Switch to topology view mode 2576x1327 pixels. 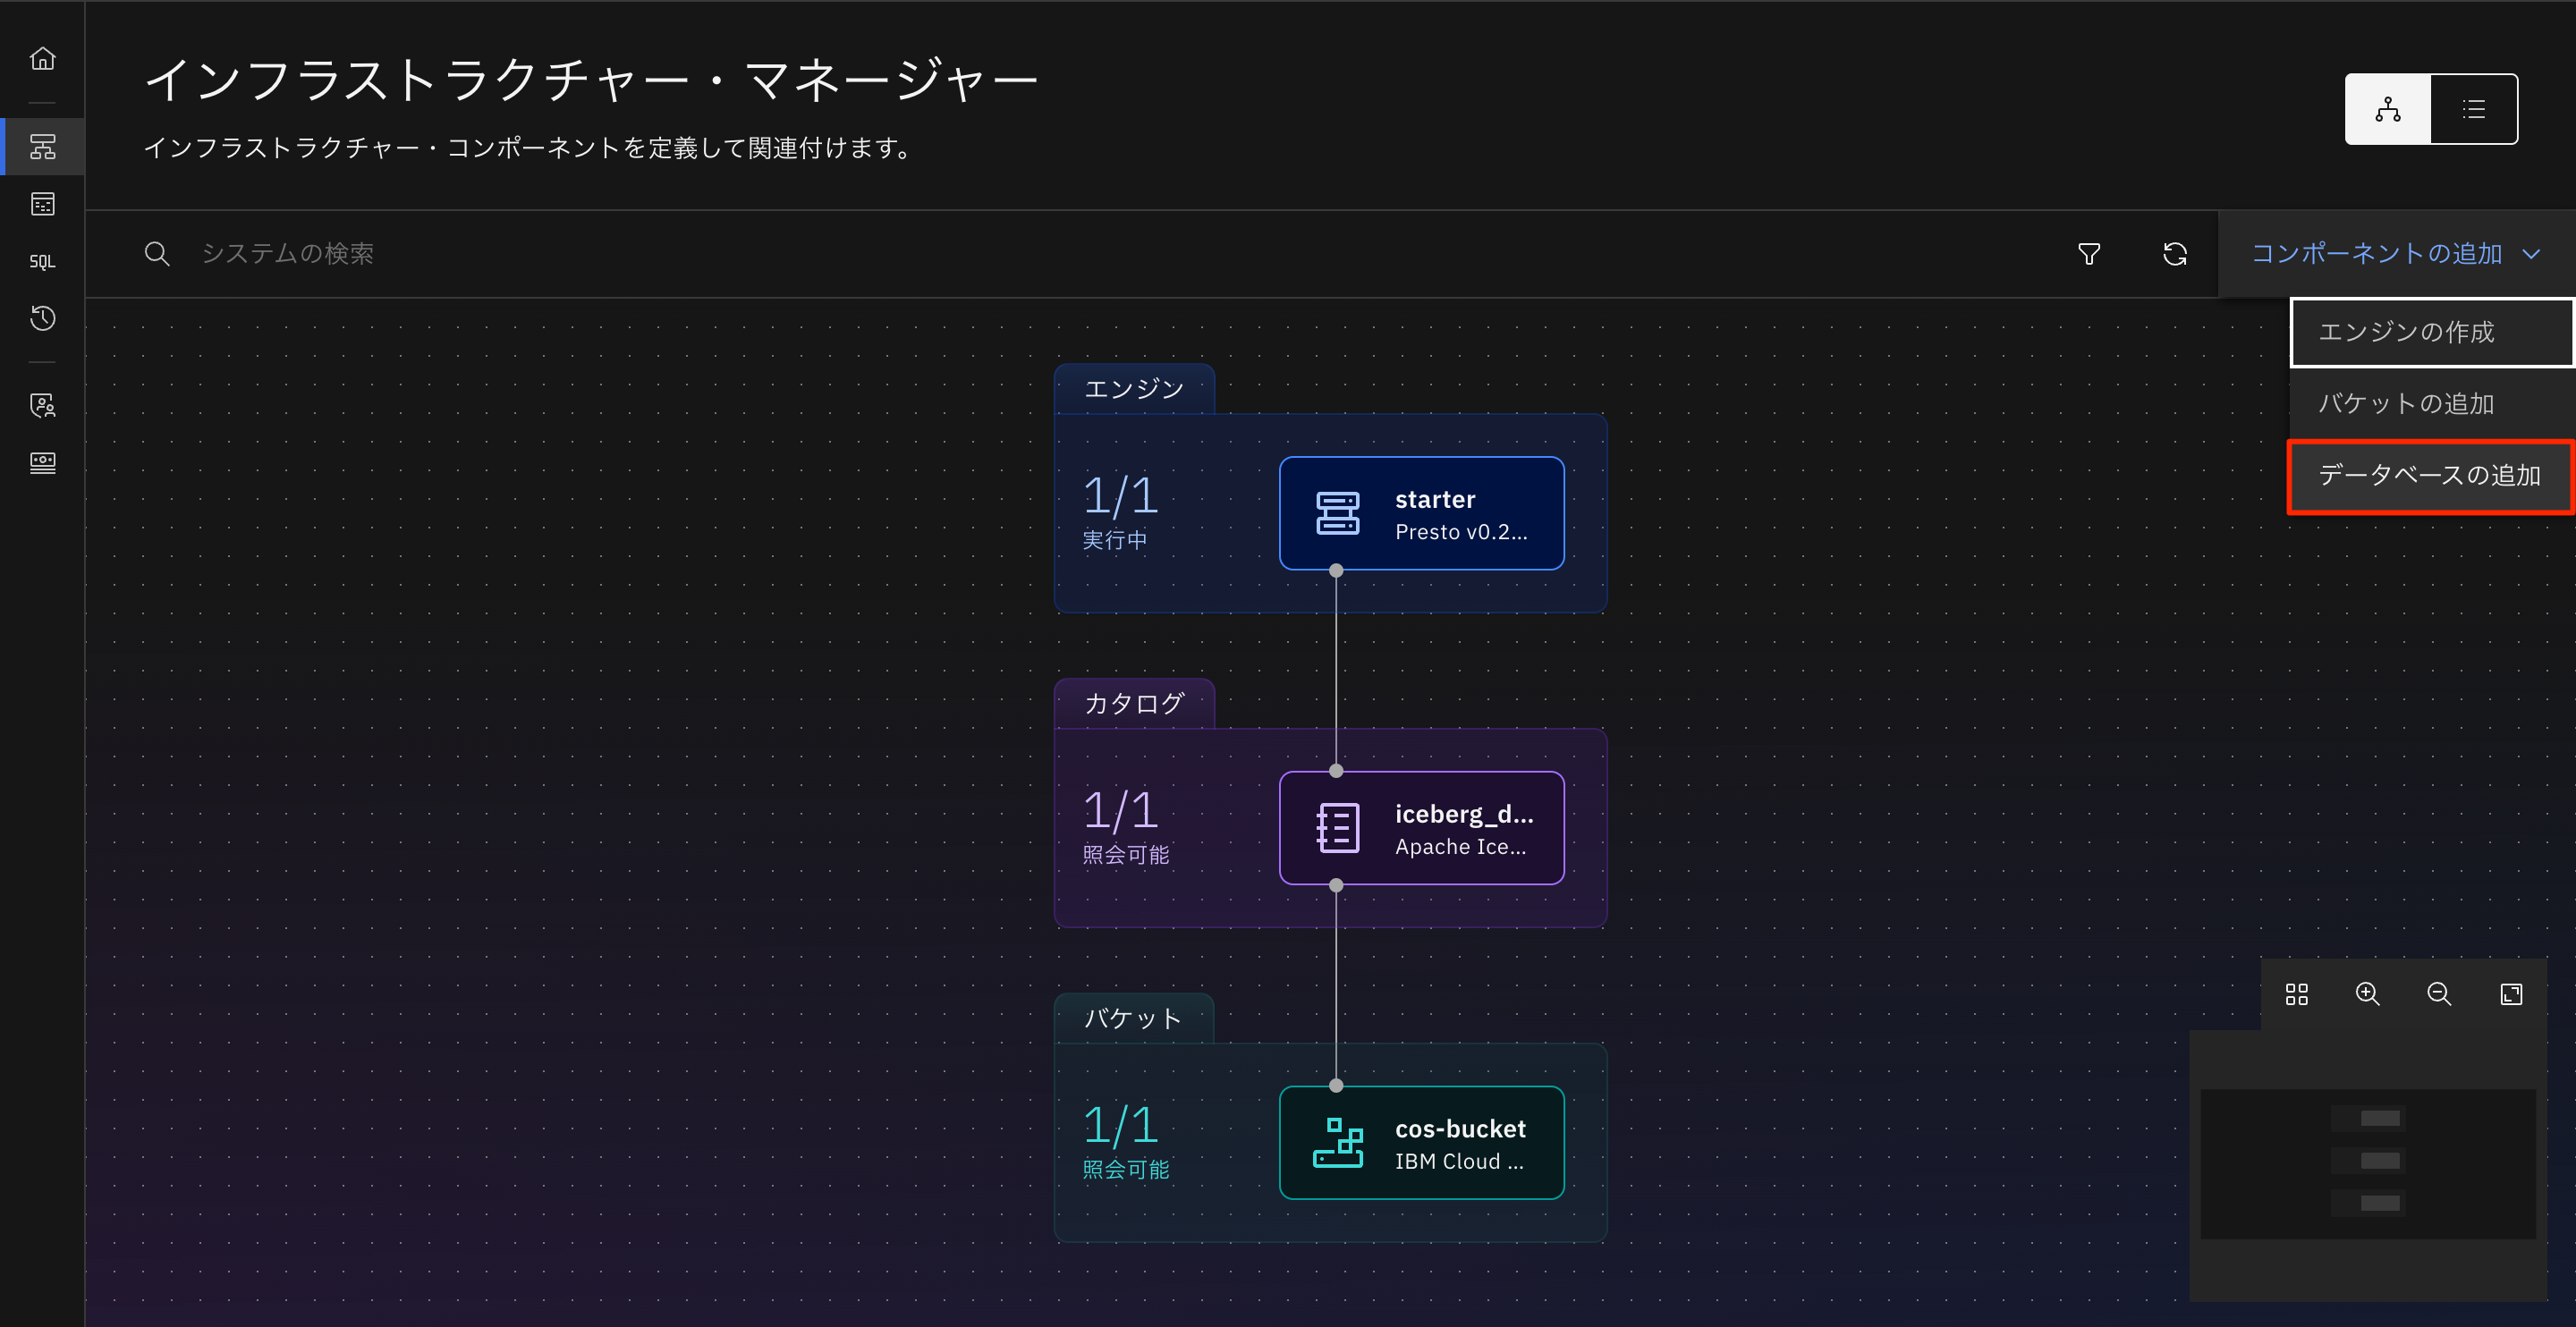click(x=2387, y=108)
